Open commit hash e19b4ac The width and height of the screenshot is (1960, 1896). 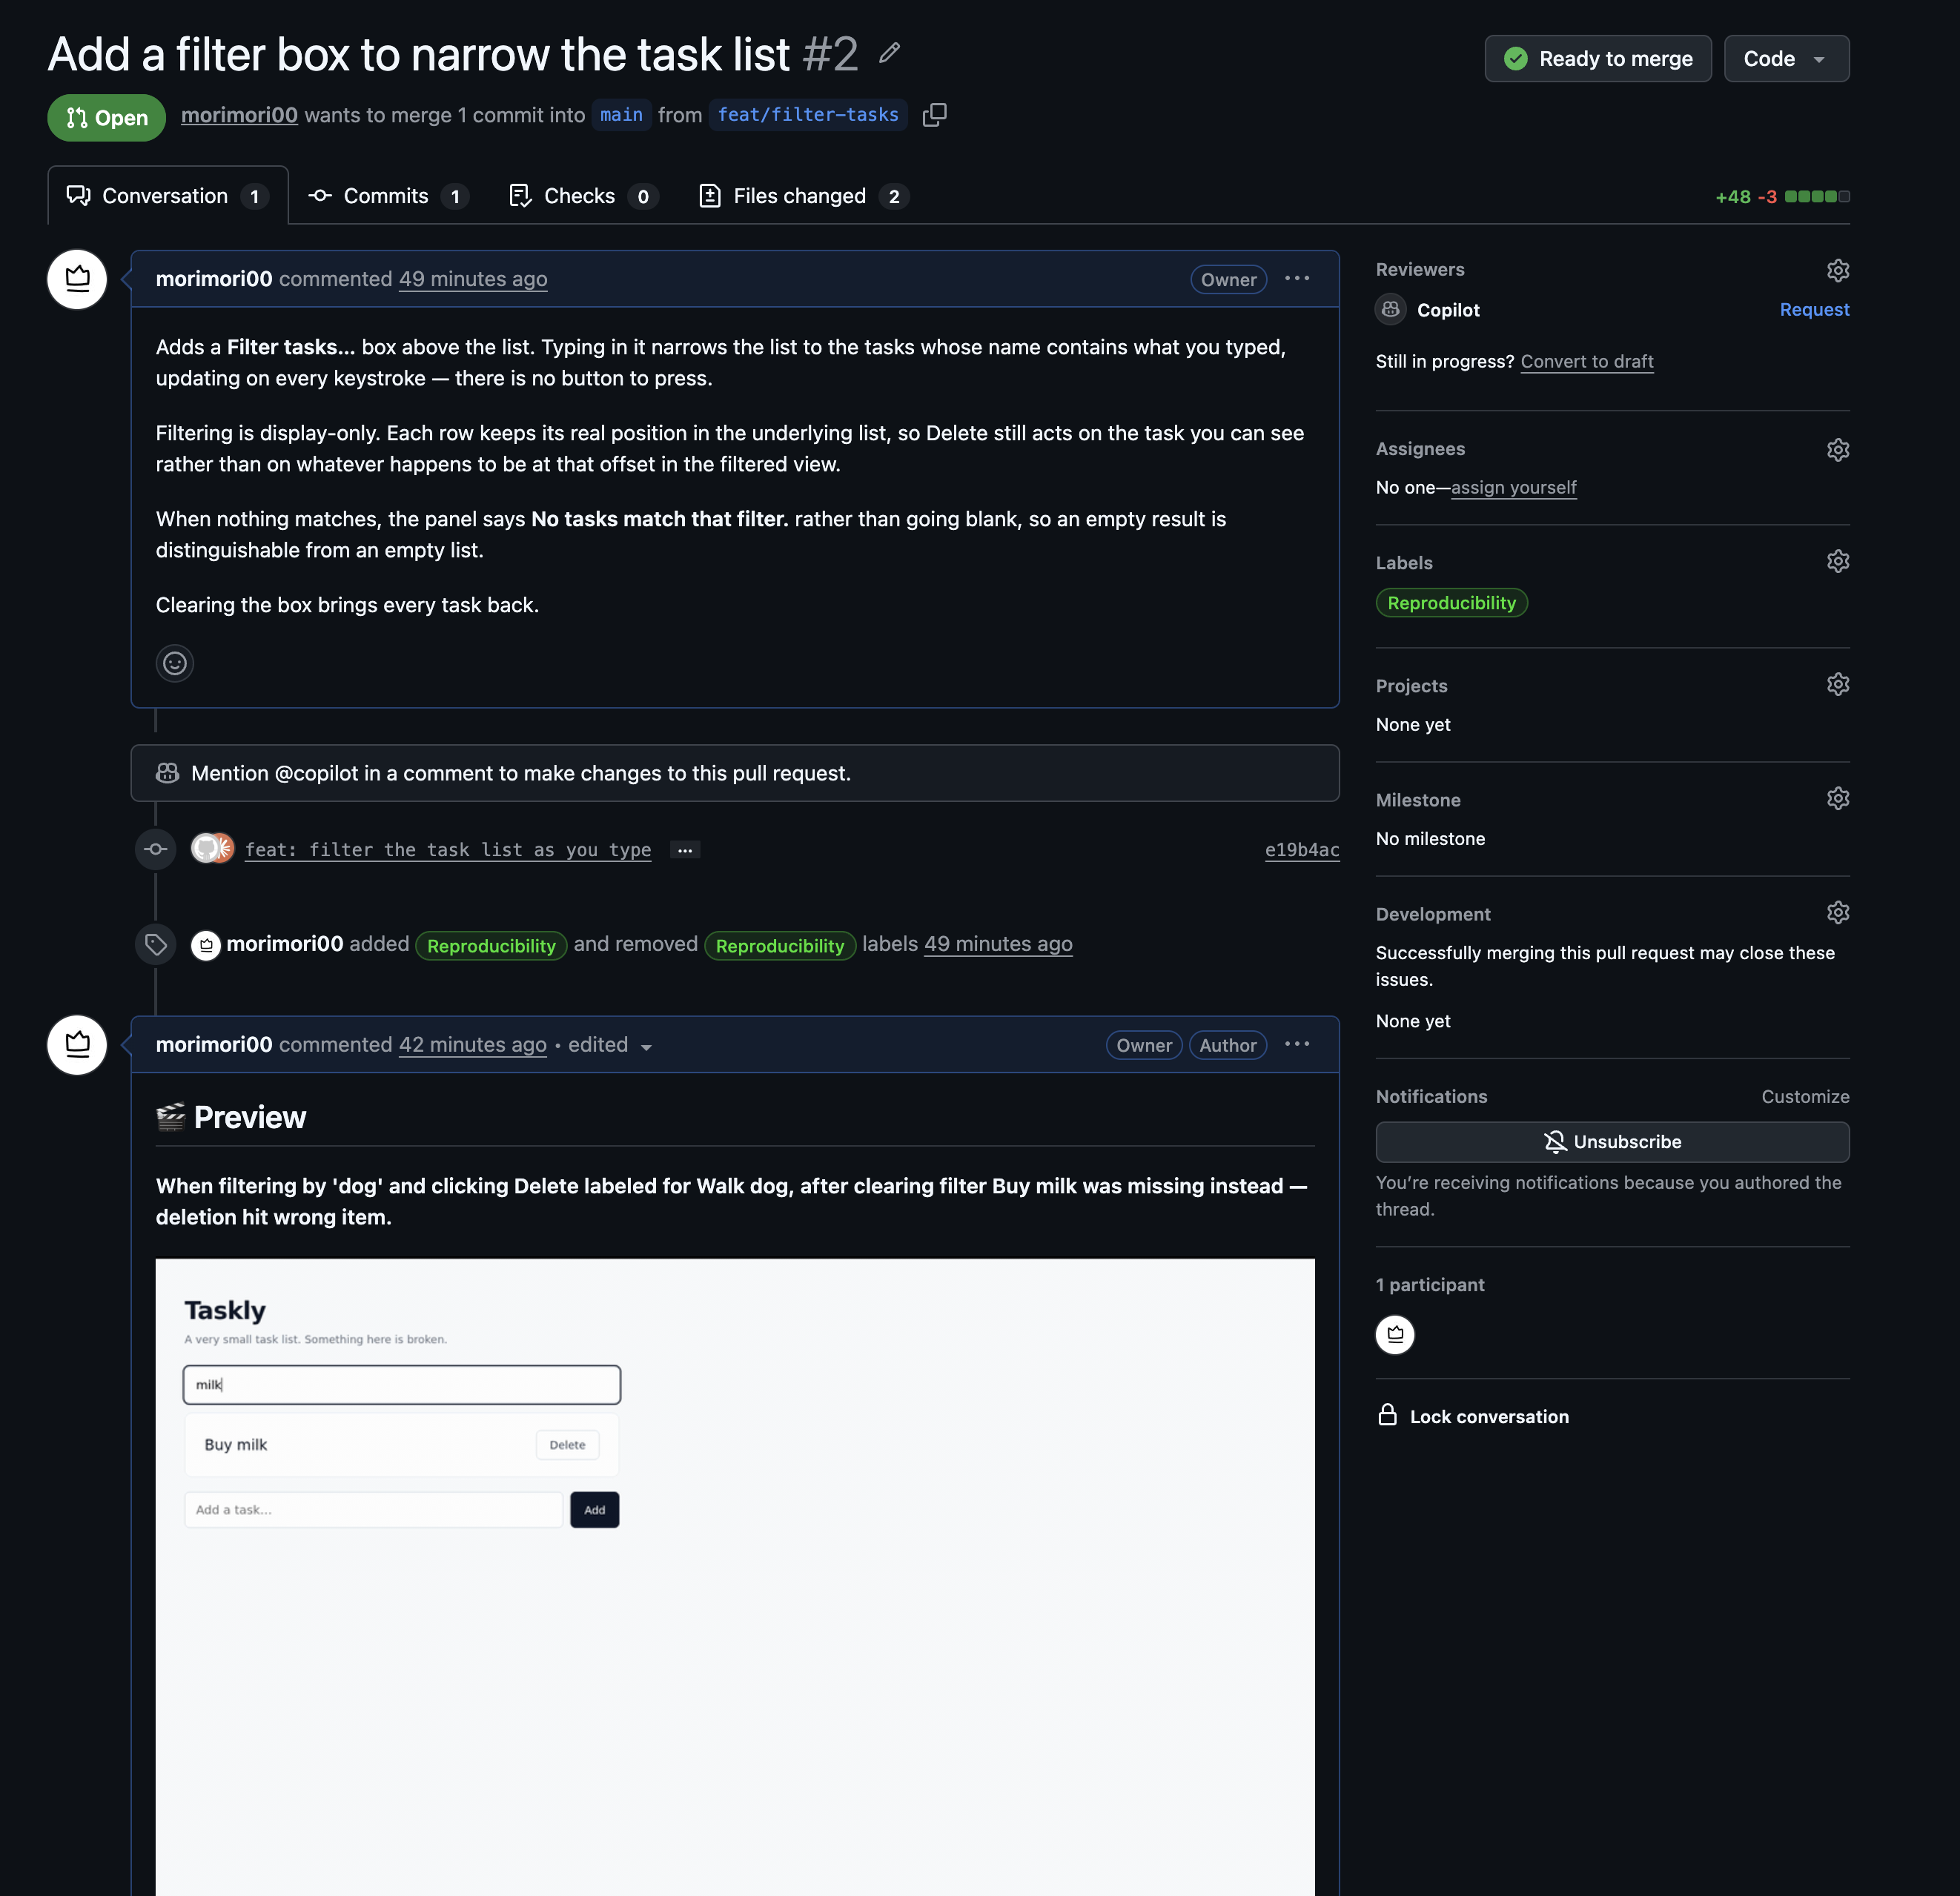click(x=1302, y=850)
